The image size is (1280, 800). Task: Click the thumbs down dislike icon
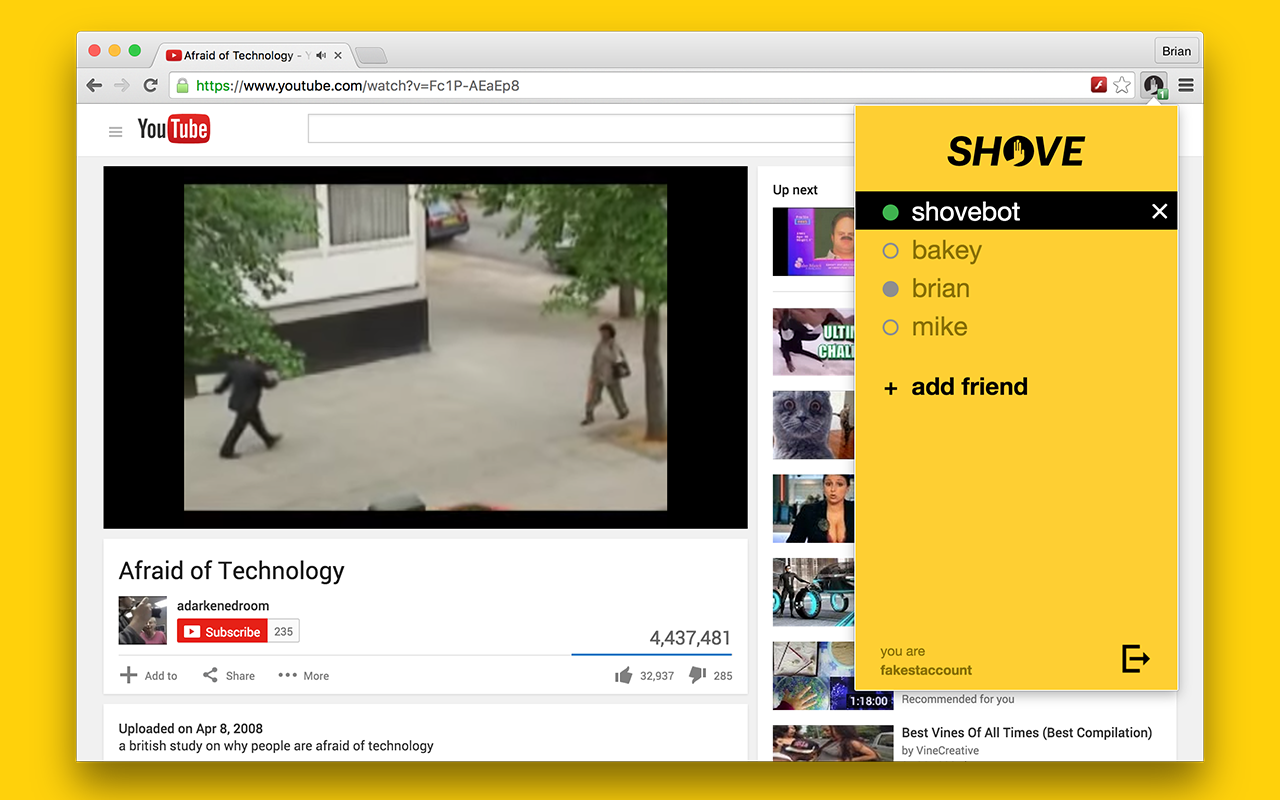pyautogui.click(x=698, y=675)
